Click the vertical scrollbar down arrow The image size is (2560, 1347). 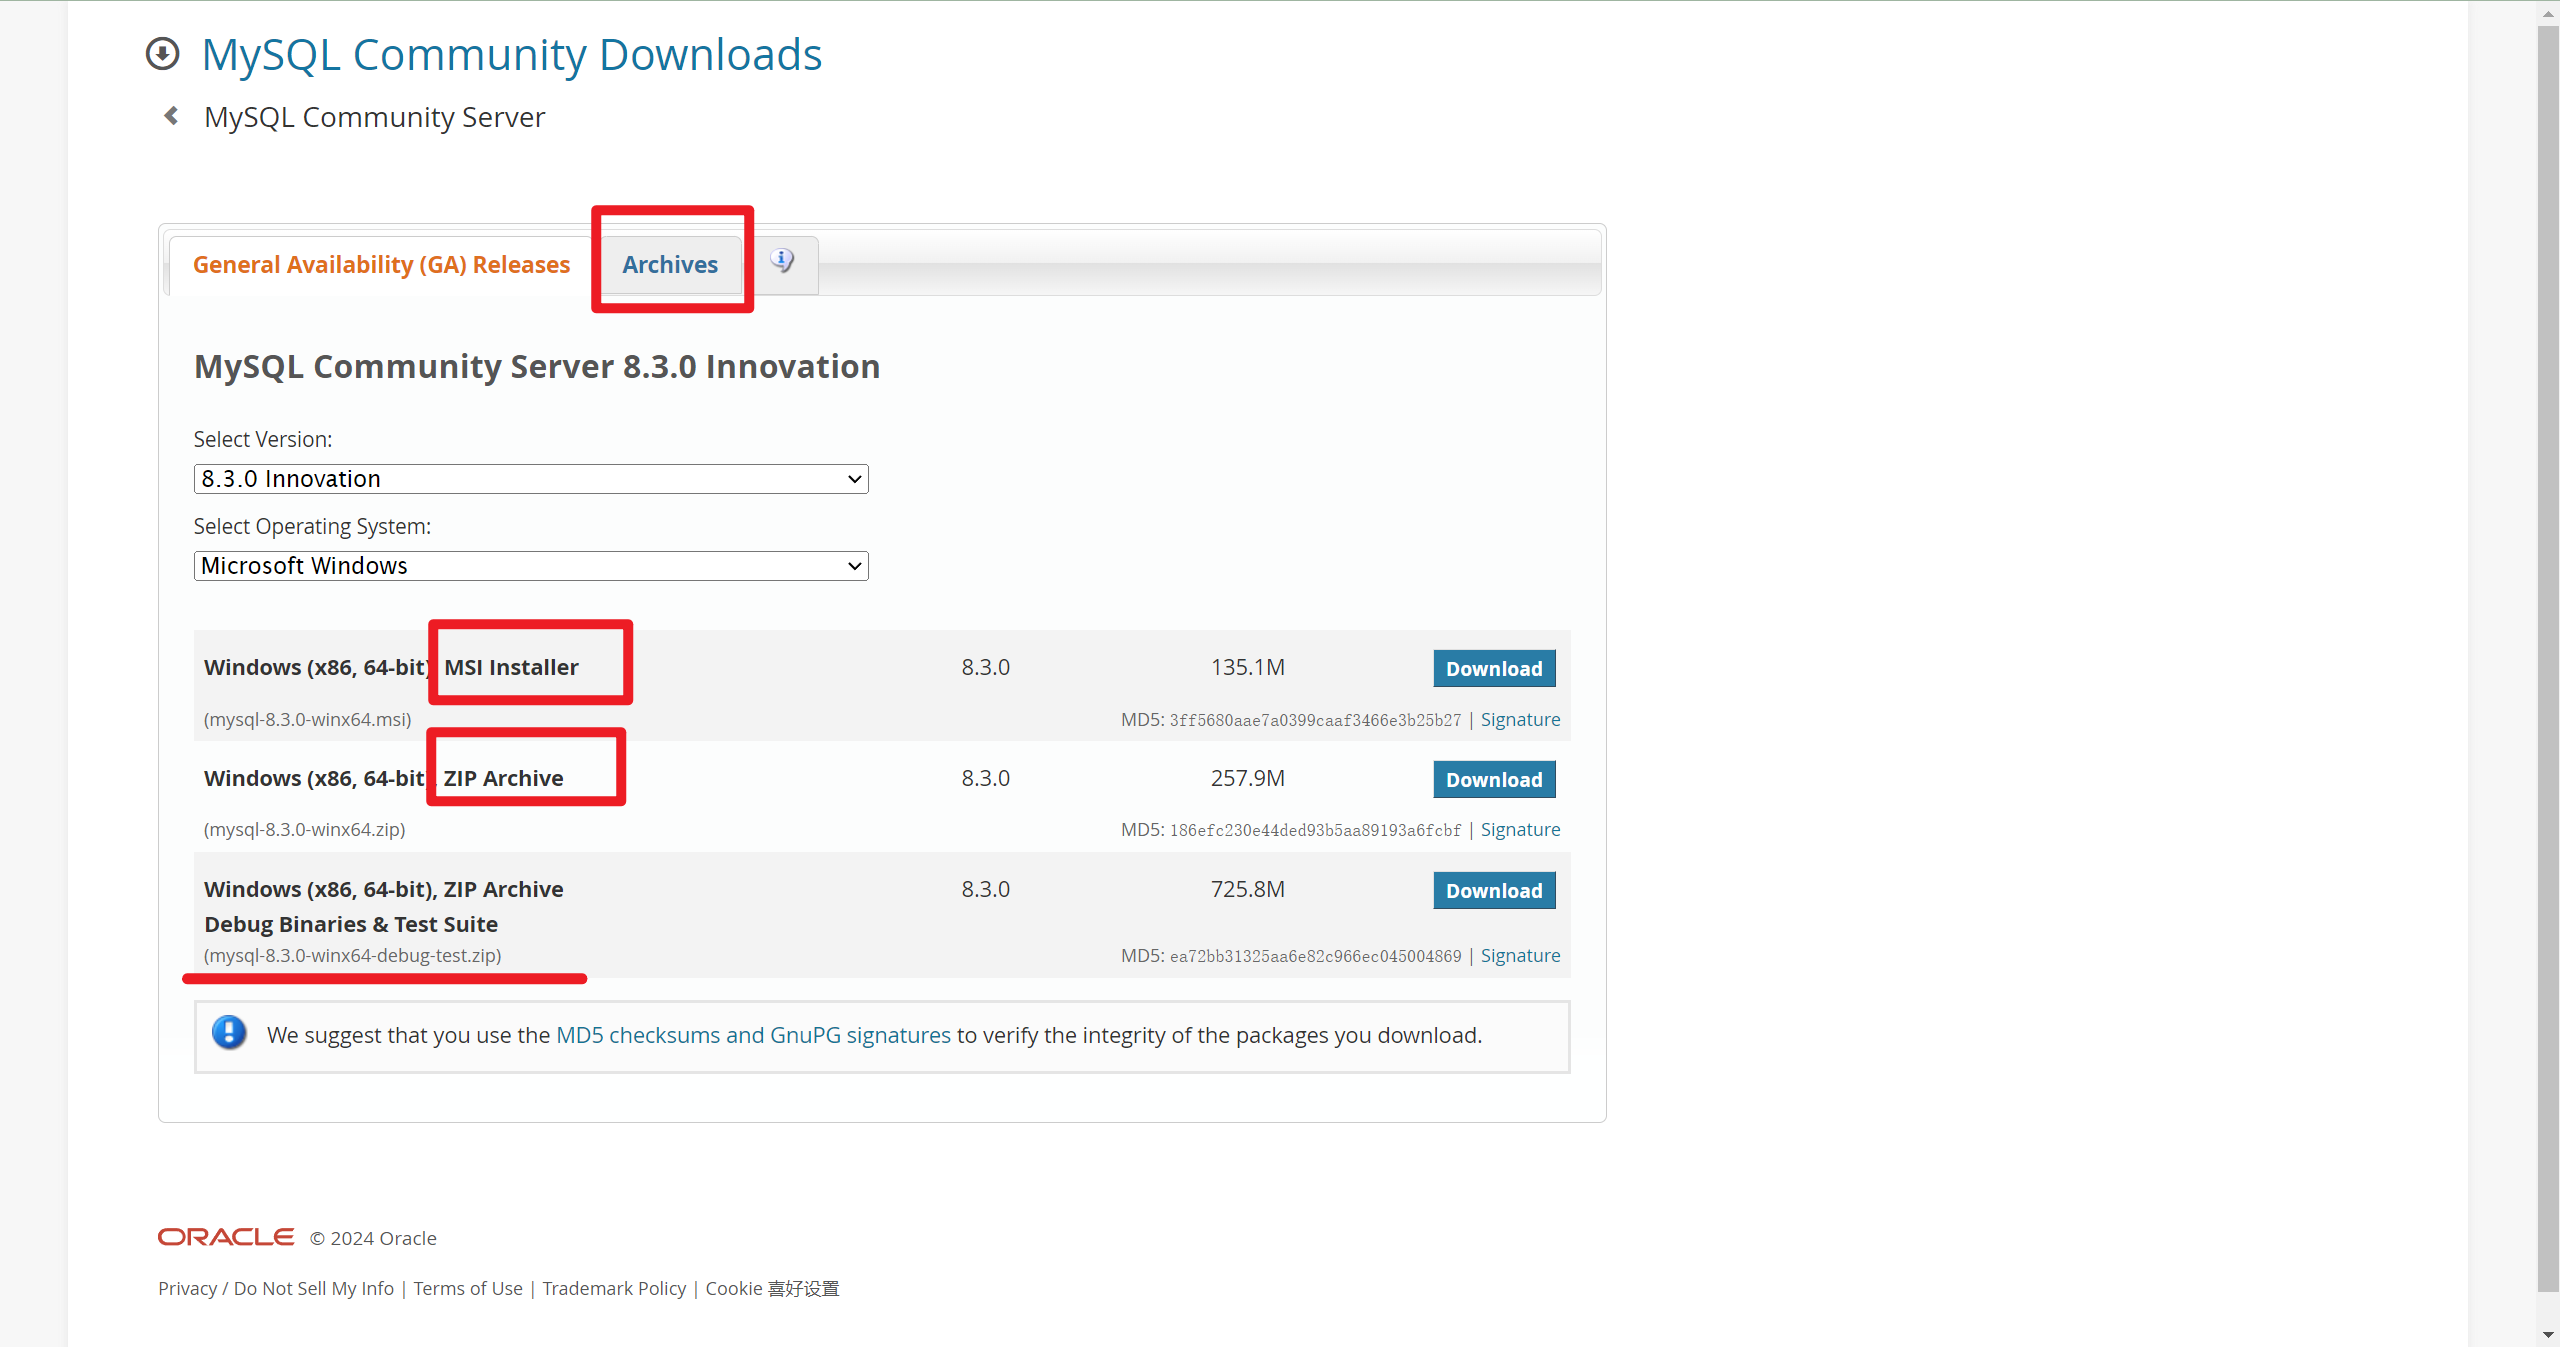pyautogui.click(x=2547, y=1335)
